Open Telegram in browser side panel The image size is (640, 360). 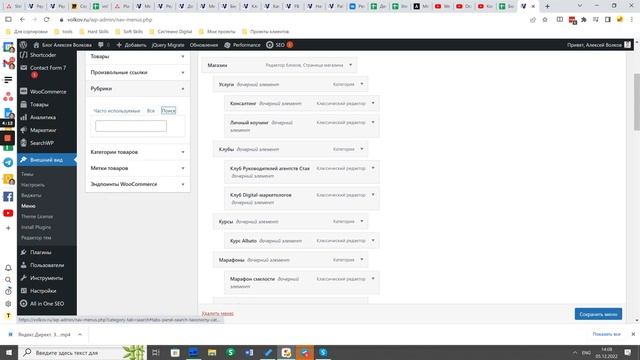8,162
